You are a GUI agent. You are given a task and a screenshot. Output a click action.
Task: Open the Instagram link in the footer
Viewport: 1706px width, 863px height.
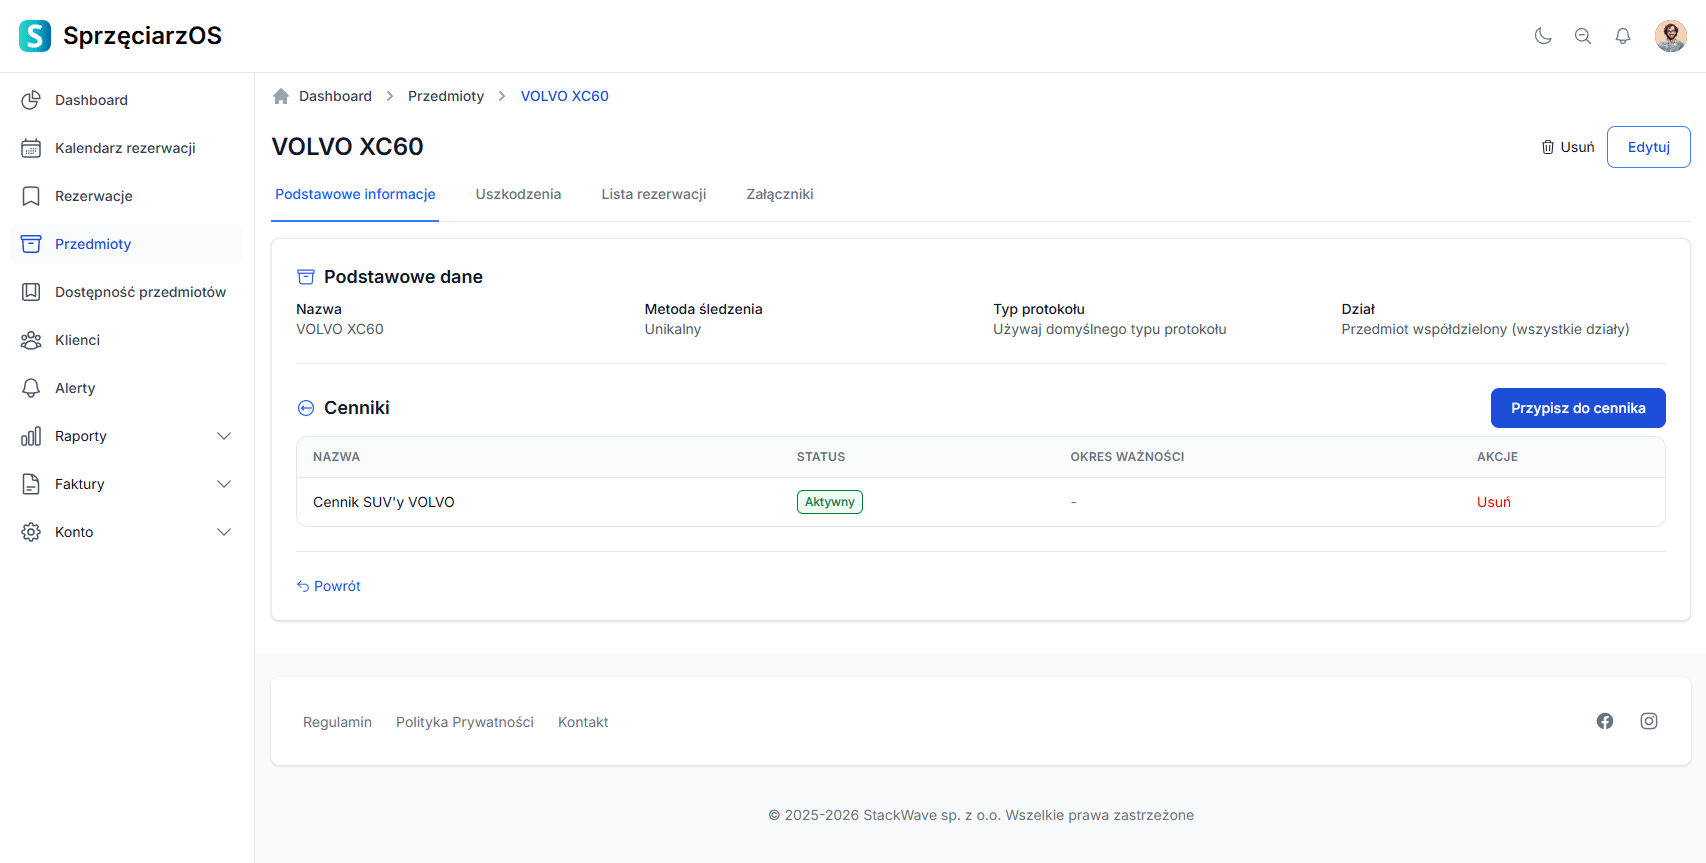pyautogui.click(x=1649, y=721)
